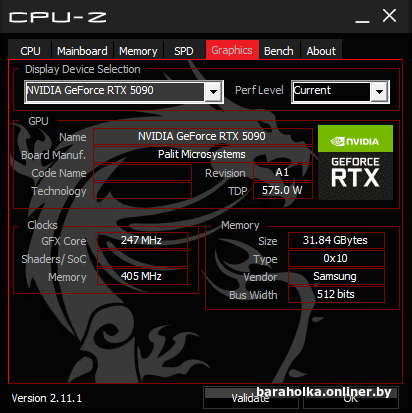Minimize the CPU-Z window
Screen dimensions: 412x413
point(362,19)
